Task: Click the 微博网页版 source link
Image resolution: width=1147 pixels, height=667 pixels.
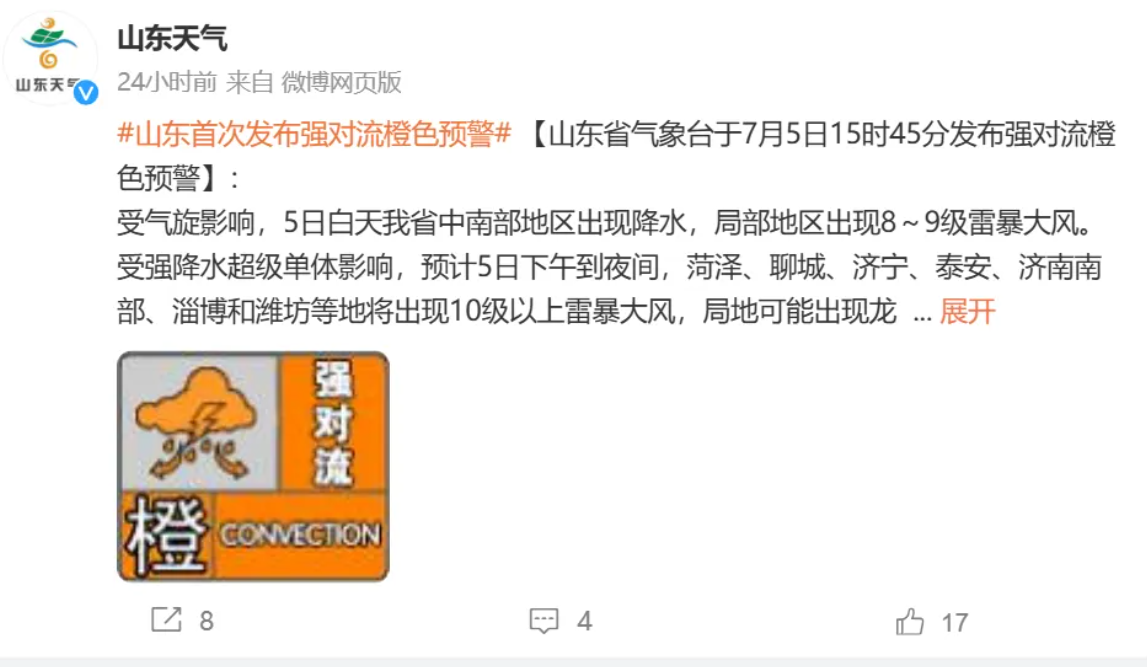Action: (x=342, y=82)
